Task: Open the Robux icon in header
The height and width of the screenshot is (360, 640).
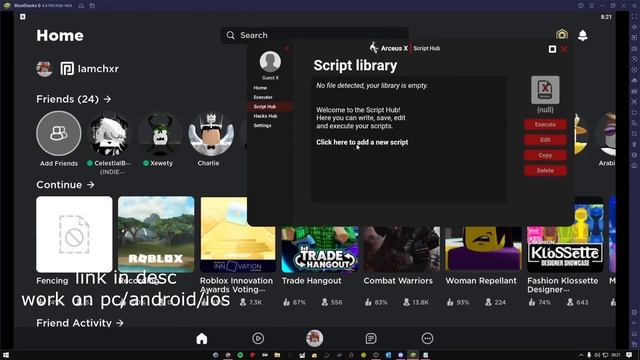Action: 562,35
